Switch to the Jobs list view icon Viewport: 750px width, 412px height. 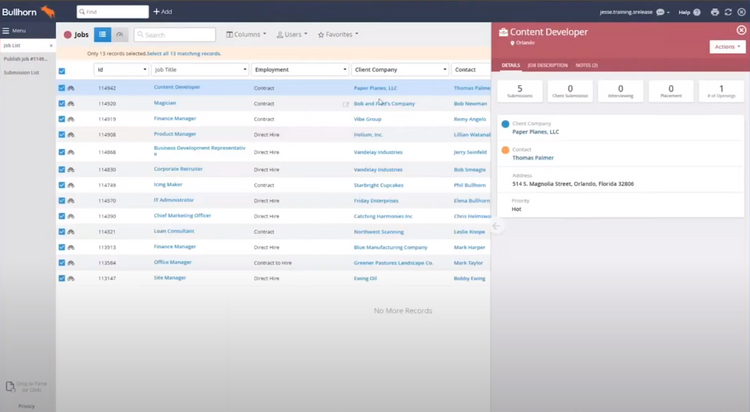click(102, 34)
